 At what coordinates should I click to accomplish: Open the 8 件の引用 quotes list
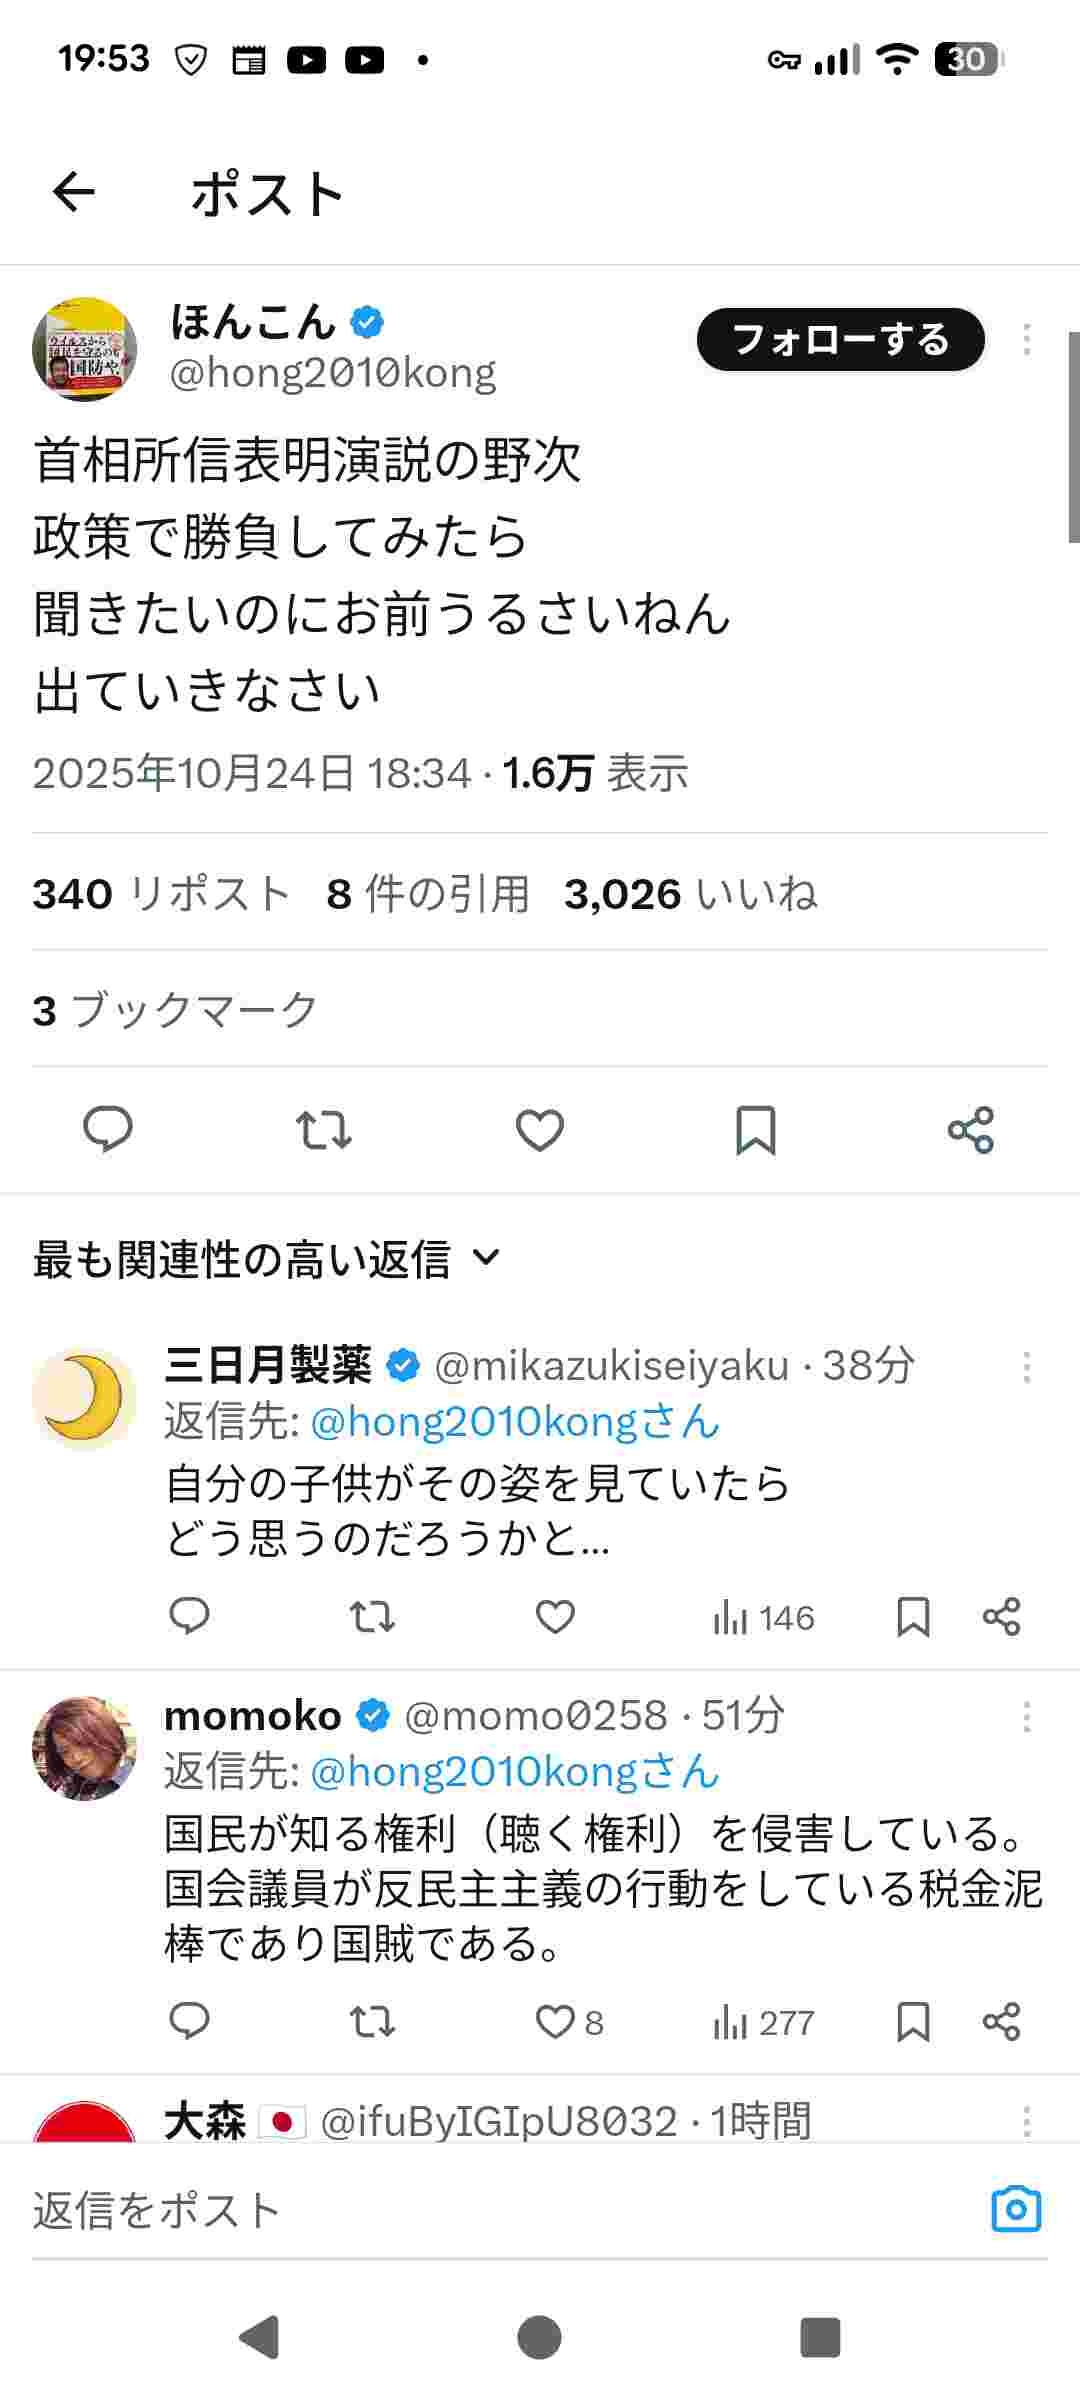[x=428, y=893]
